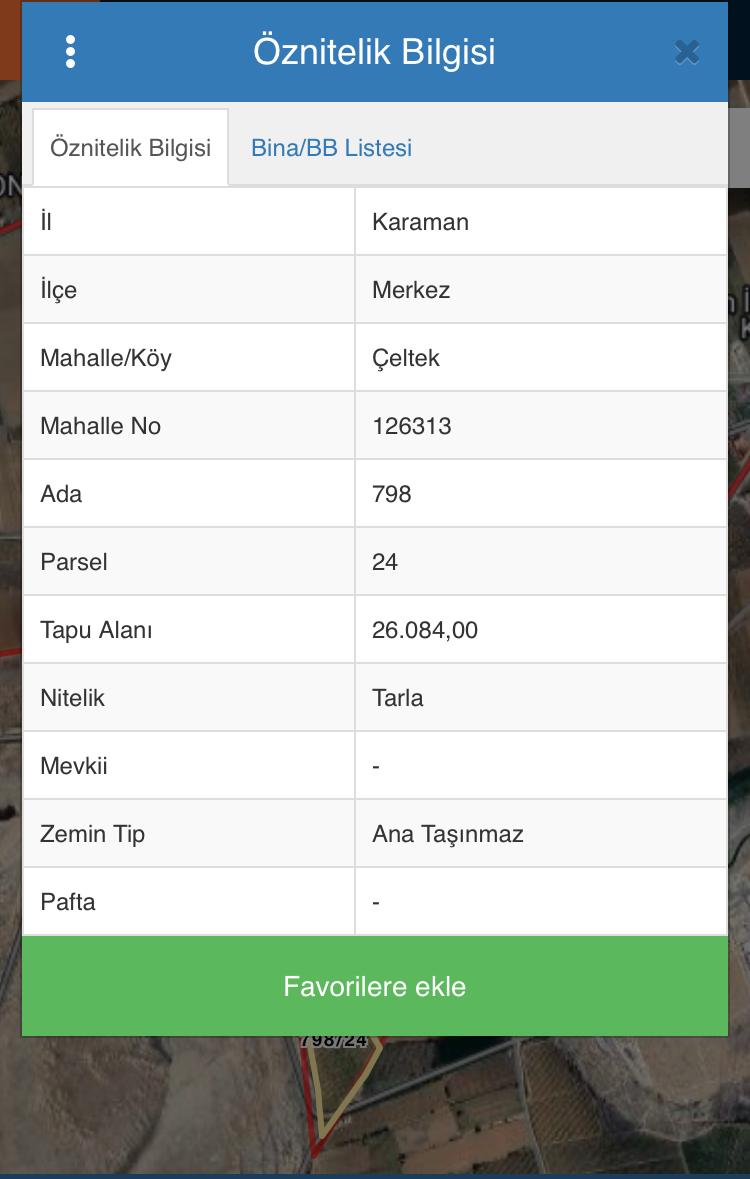
Task: Click the 798/24 parcel label on map
Action: coord(334,1042)
